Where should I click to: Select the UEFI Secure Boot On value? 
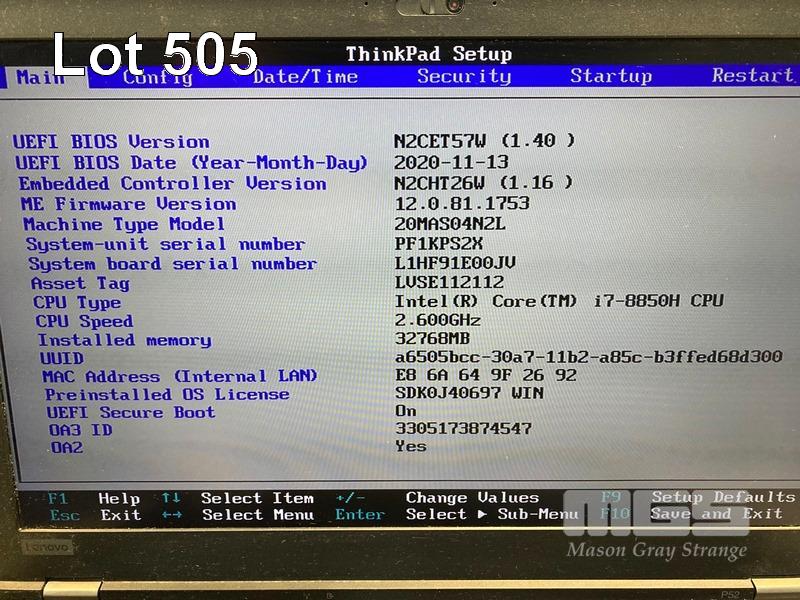[x=406, y=411]
